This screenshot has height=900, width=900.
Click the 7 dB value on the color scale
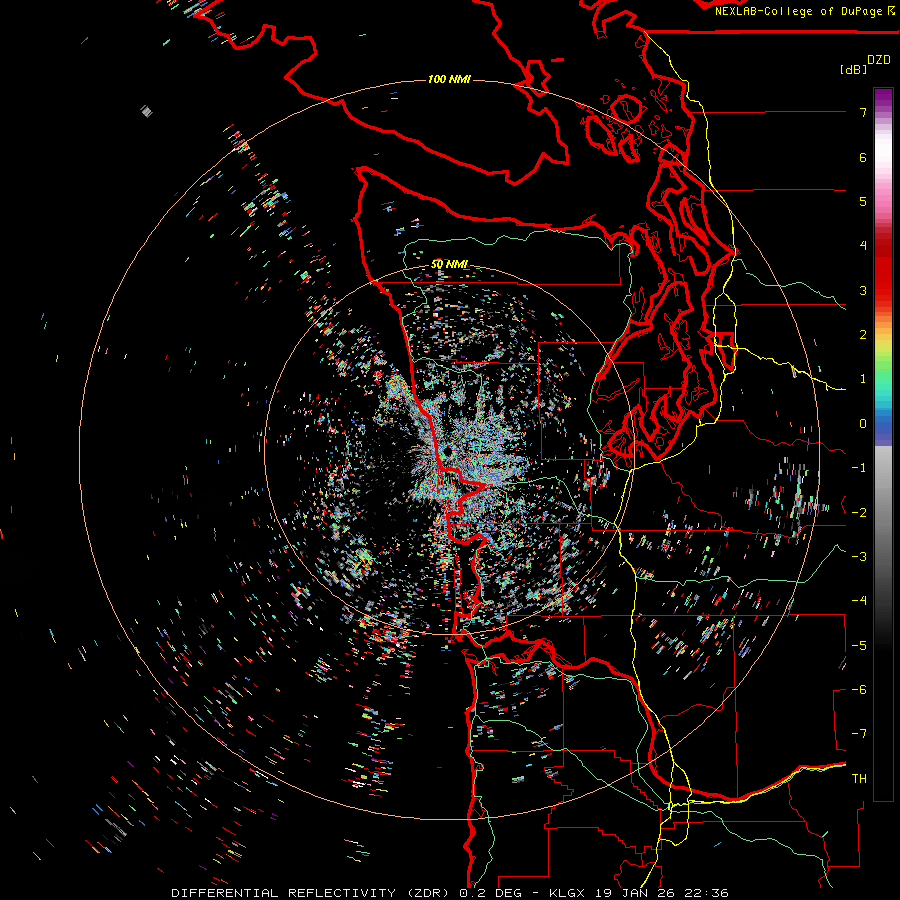coord(863,112)
